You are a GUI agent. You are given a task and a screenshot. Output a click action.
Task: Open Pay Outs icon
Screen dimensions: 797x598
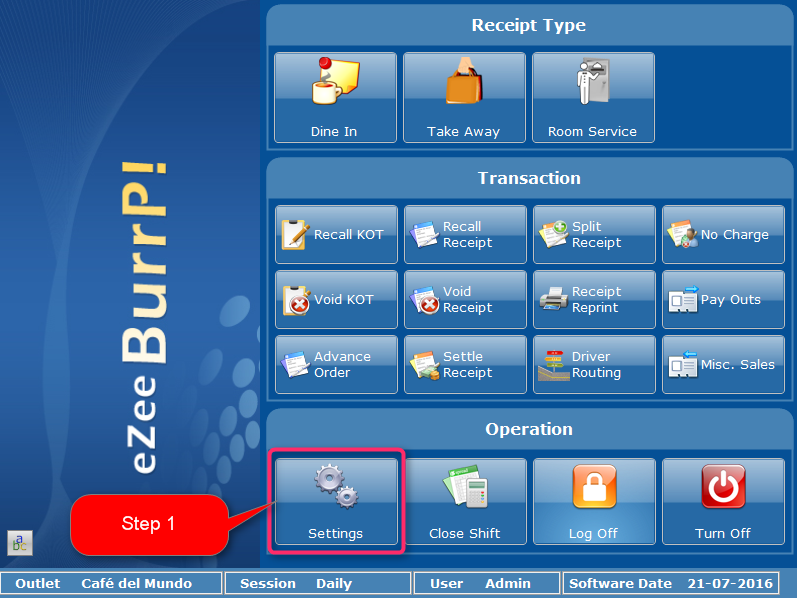point(683,299)
